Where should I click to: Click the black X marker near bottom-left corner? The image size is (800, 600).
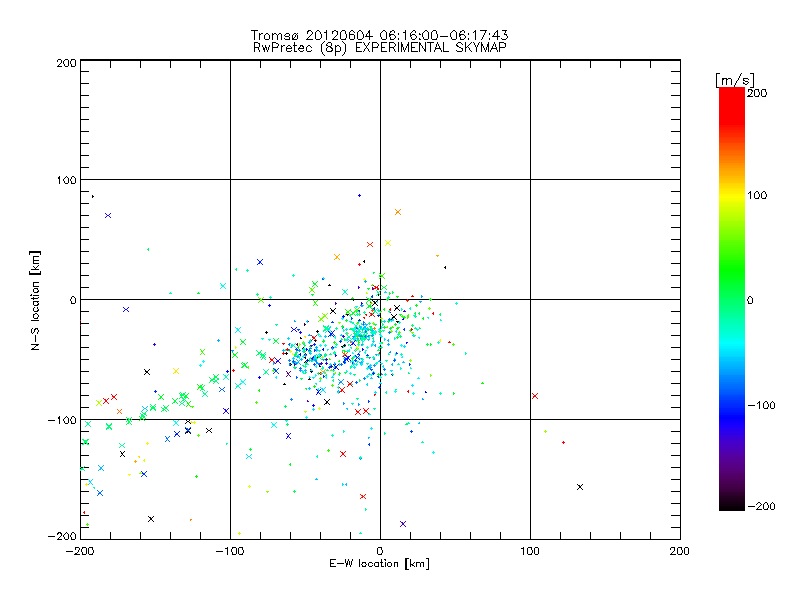click(151, 519)
